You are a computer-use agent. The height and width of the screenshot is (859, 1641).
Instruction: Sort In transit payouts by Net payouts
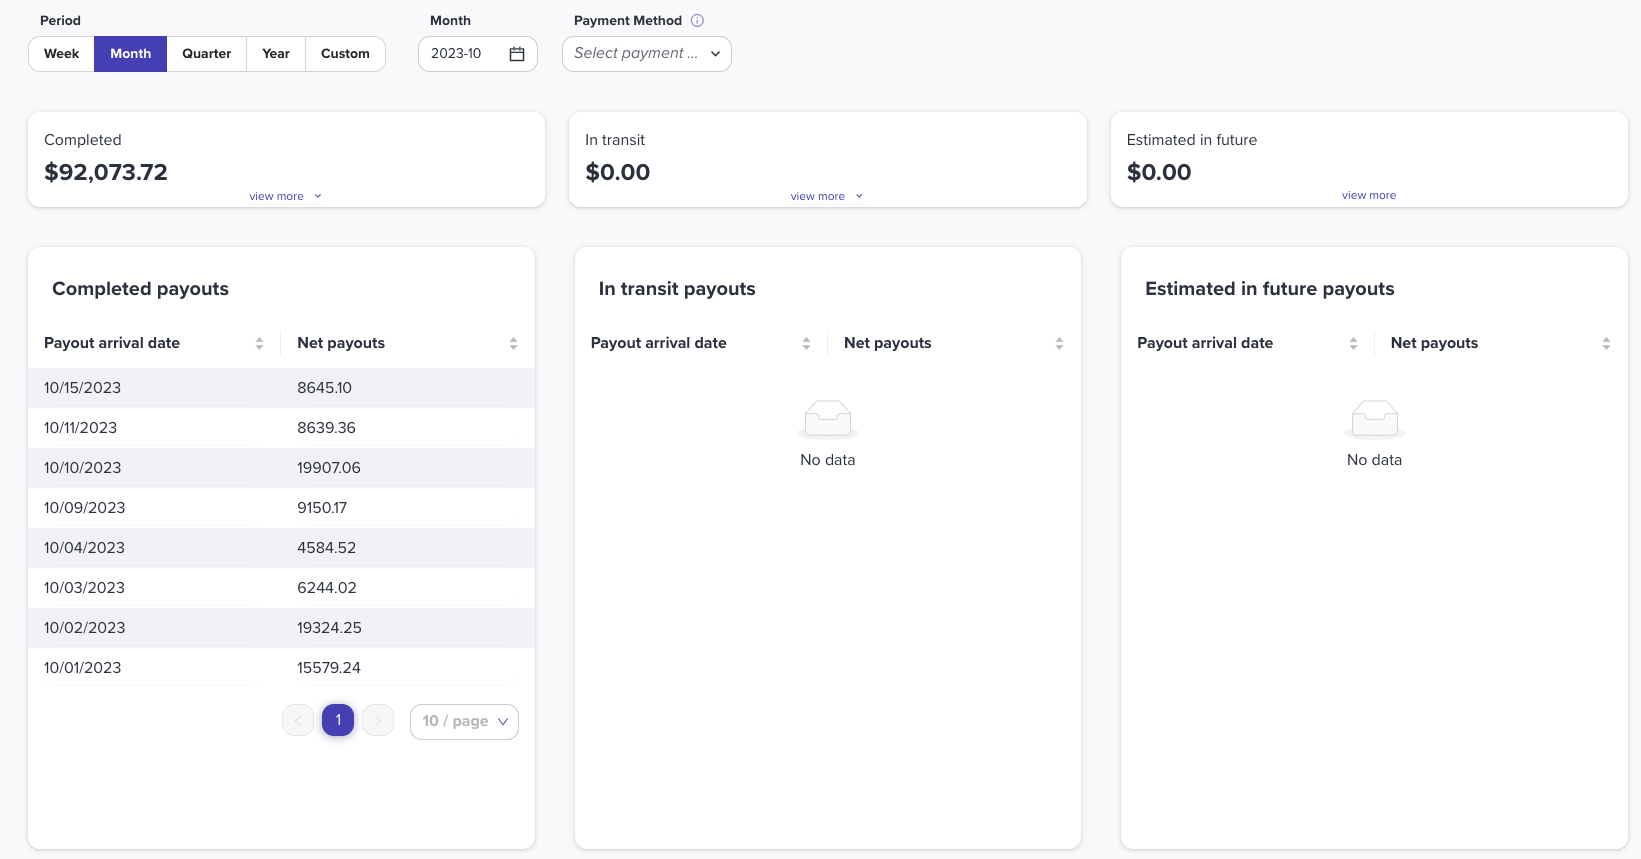point(1059,343)
